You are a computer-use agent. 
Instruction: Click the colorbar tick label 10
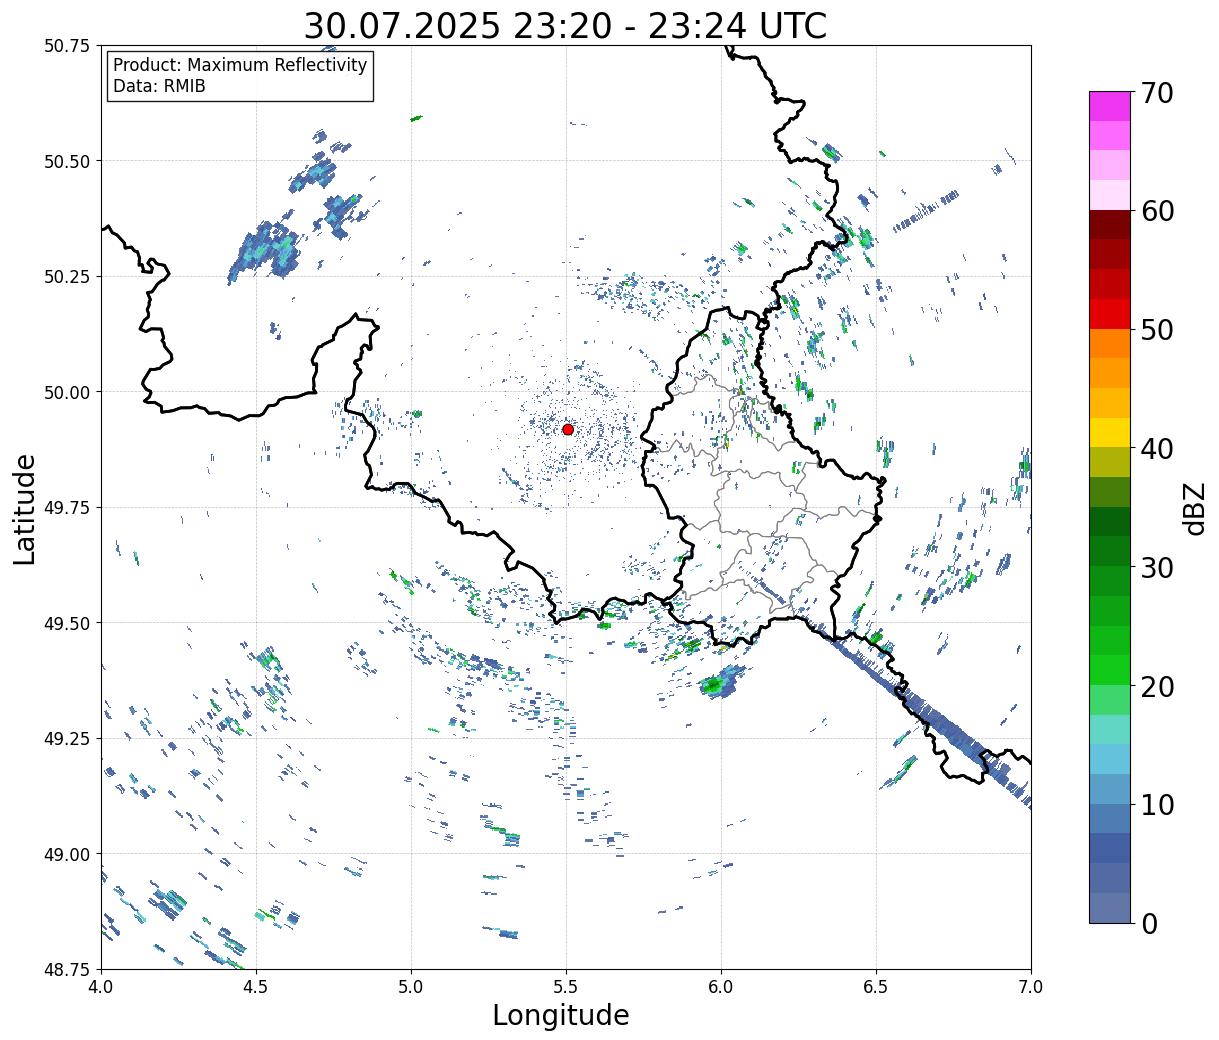pyautogui.click(x=1156, y=804)
